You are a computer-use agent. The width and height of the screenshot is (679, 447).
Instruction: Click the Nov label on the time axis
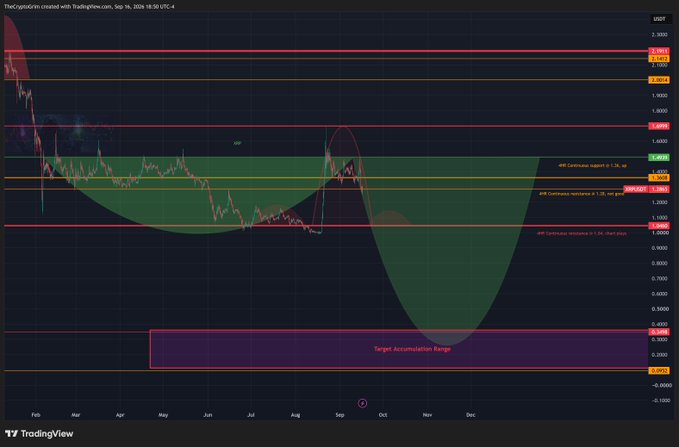(x=427, y=415)
